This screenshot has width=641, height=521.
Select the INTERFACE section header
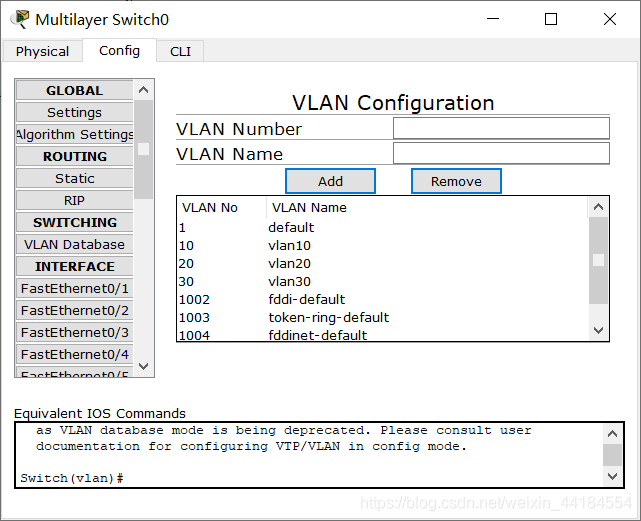(74, 267)
